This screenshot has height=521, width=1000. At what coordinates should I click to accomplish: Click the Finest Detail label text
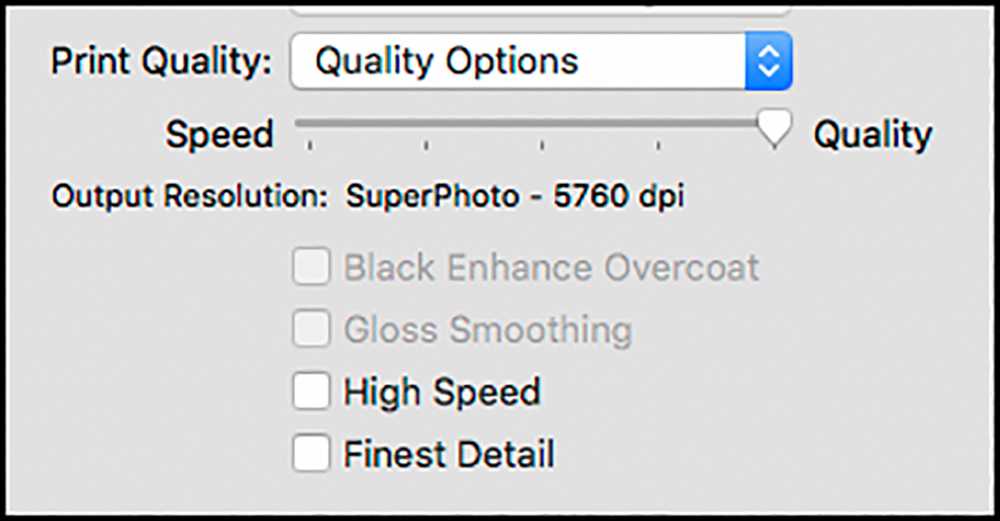[449, 453]
